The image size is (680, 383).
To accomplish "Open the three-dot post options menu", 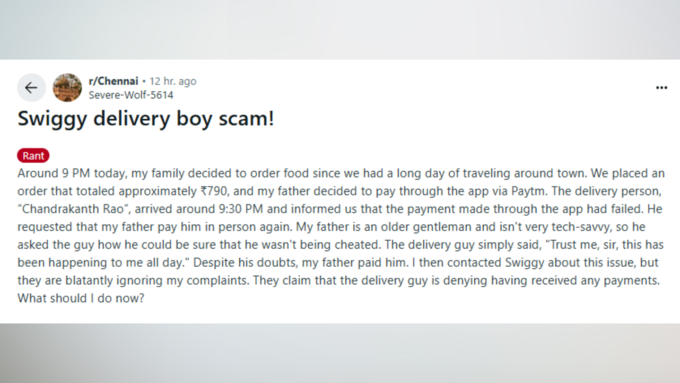I will pyautogui.click(x=661, y=88).
